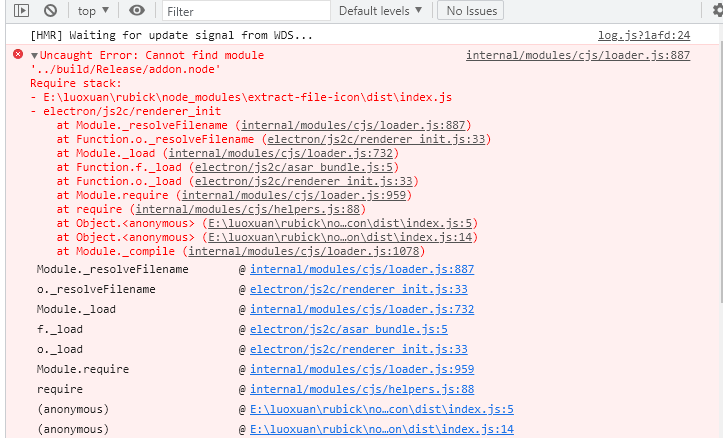Open helpers.js:88 in the 'at require' line
The image size is (723, 438).
point(248,209)
